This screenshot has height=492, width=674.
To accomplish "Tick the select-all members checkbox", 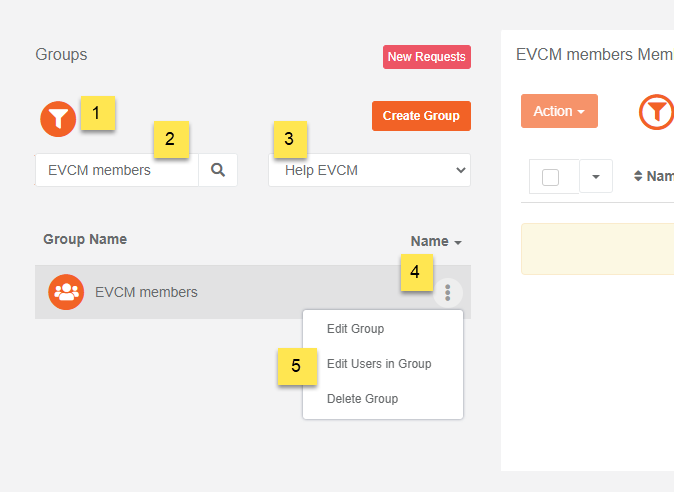I will 550,177.
